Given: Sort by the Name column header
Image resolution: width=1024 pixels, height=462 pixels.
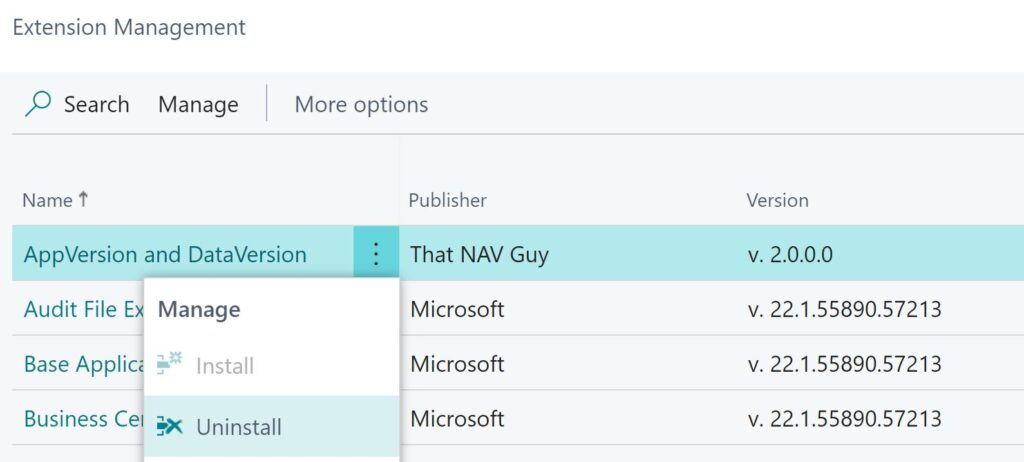Looking at the screenshot, I should coord(47,200).
